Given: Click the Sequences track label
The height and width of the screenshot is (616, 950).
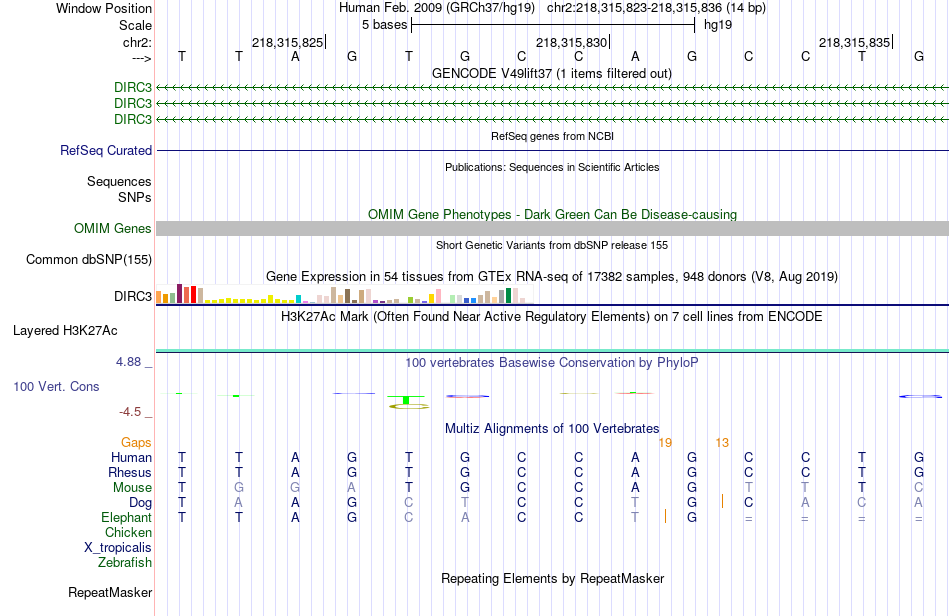Looking at the screenshot, I should (119, 182).
